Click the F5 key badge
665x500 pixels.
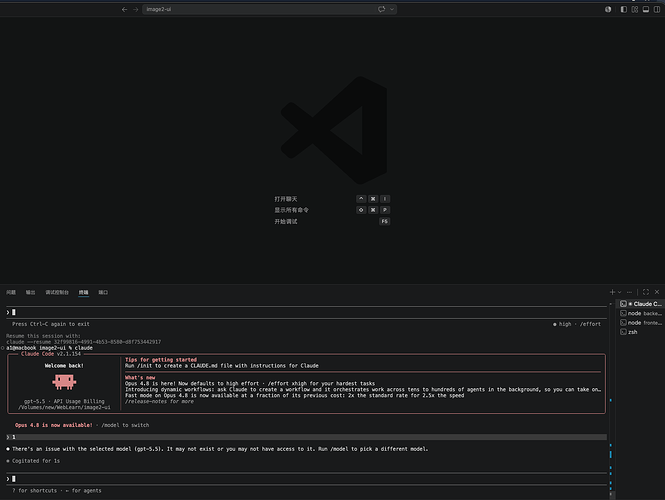(384, 221)
